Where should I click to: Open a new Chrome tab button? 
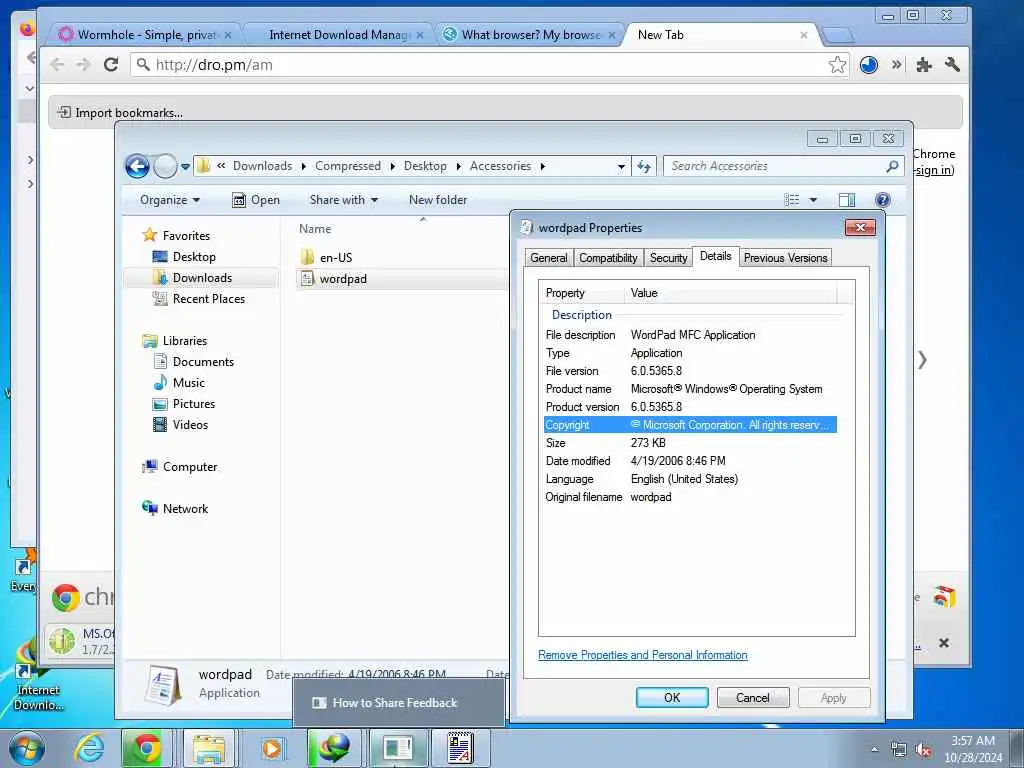coord(839,35)
